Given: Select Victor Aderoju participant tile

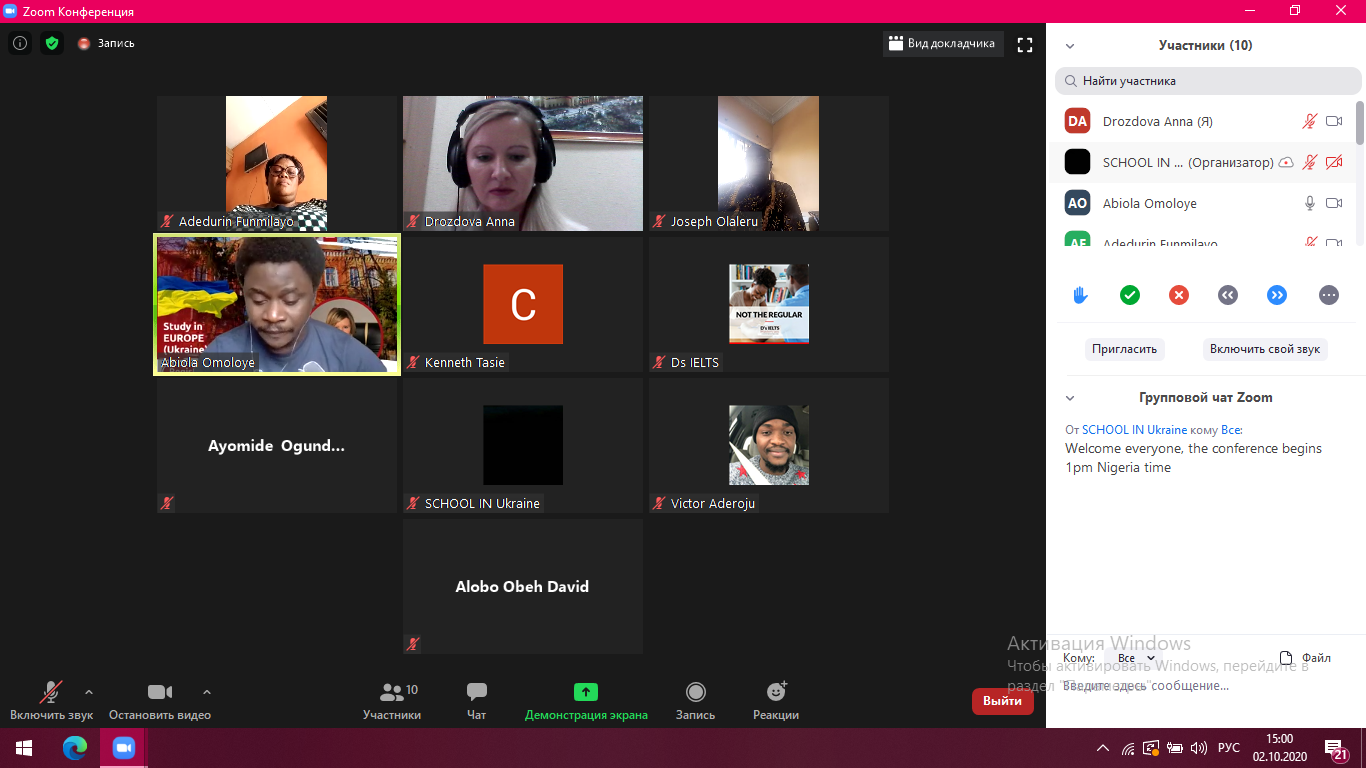Looking at the screenshot, I should 769,446.
